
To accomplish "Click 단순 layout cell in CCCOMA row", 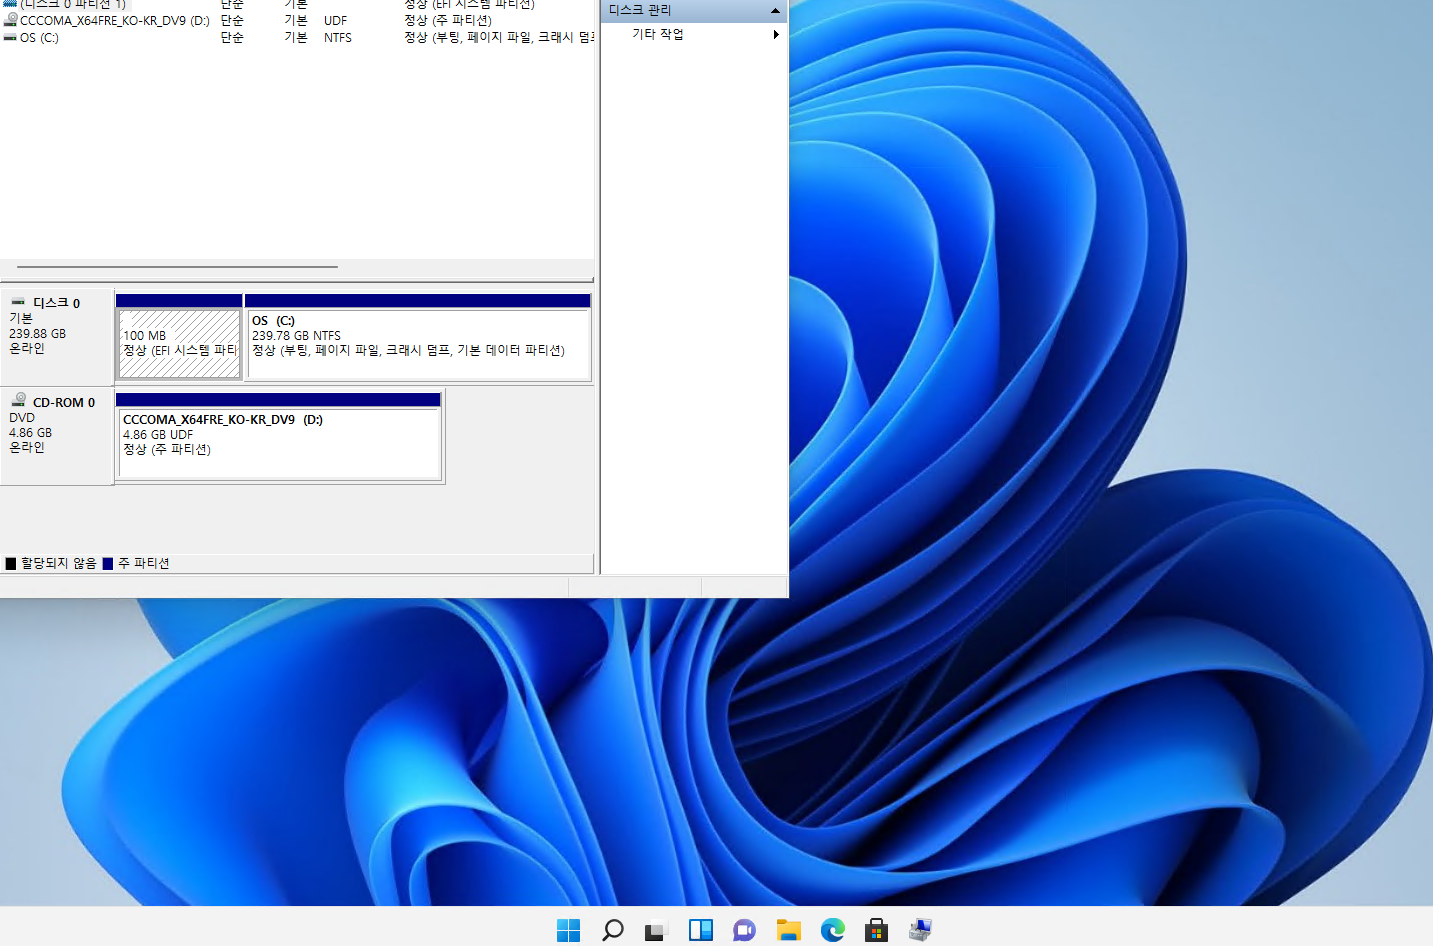I will [x=232, y=20].
